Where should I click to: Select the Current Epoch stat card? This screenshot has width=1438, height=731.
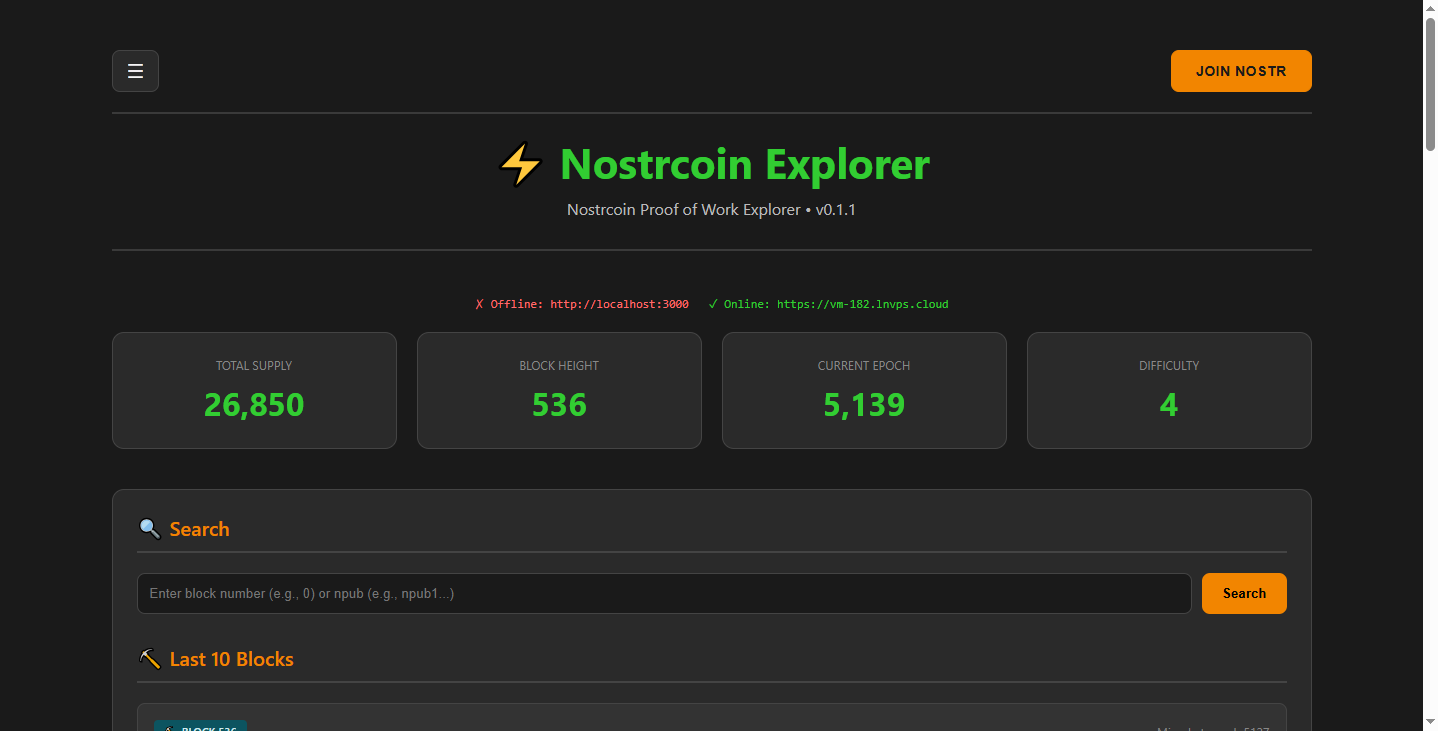click(864, 390)
